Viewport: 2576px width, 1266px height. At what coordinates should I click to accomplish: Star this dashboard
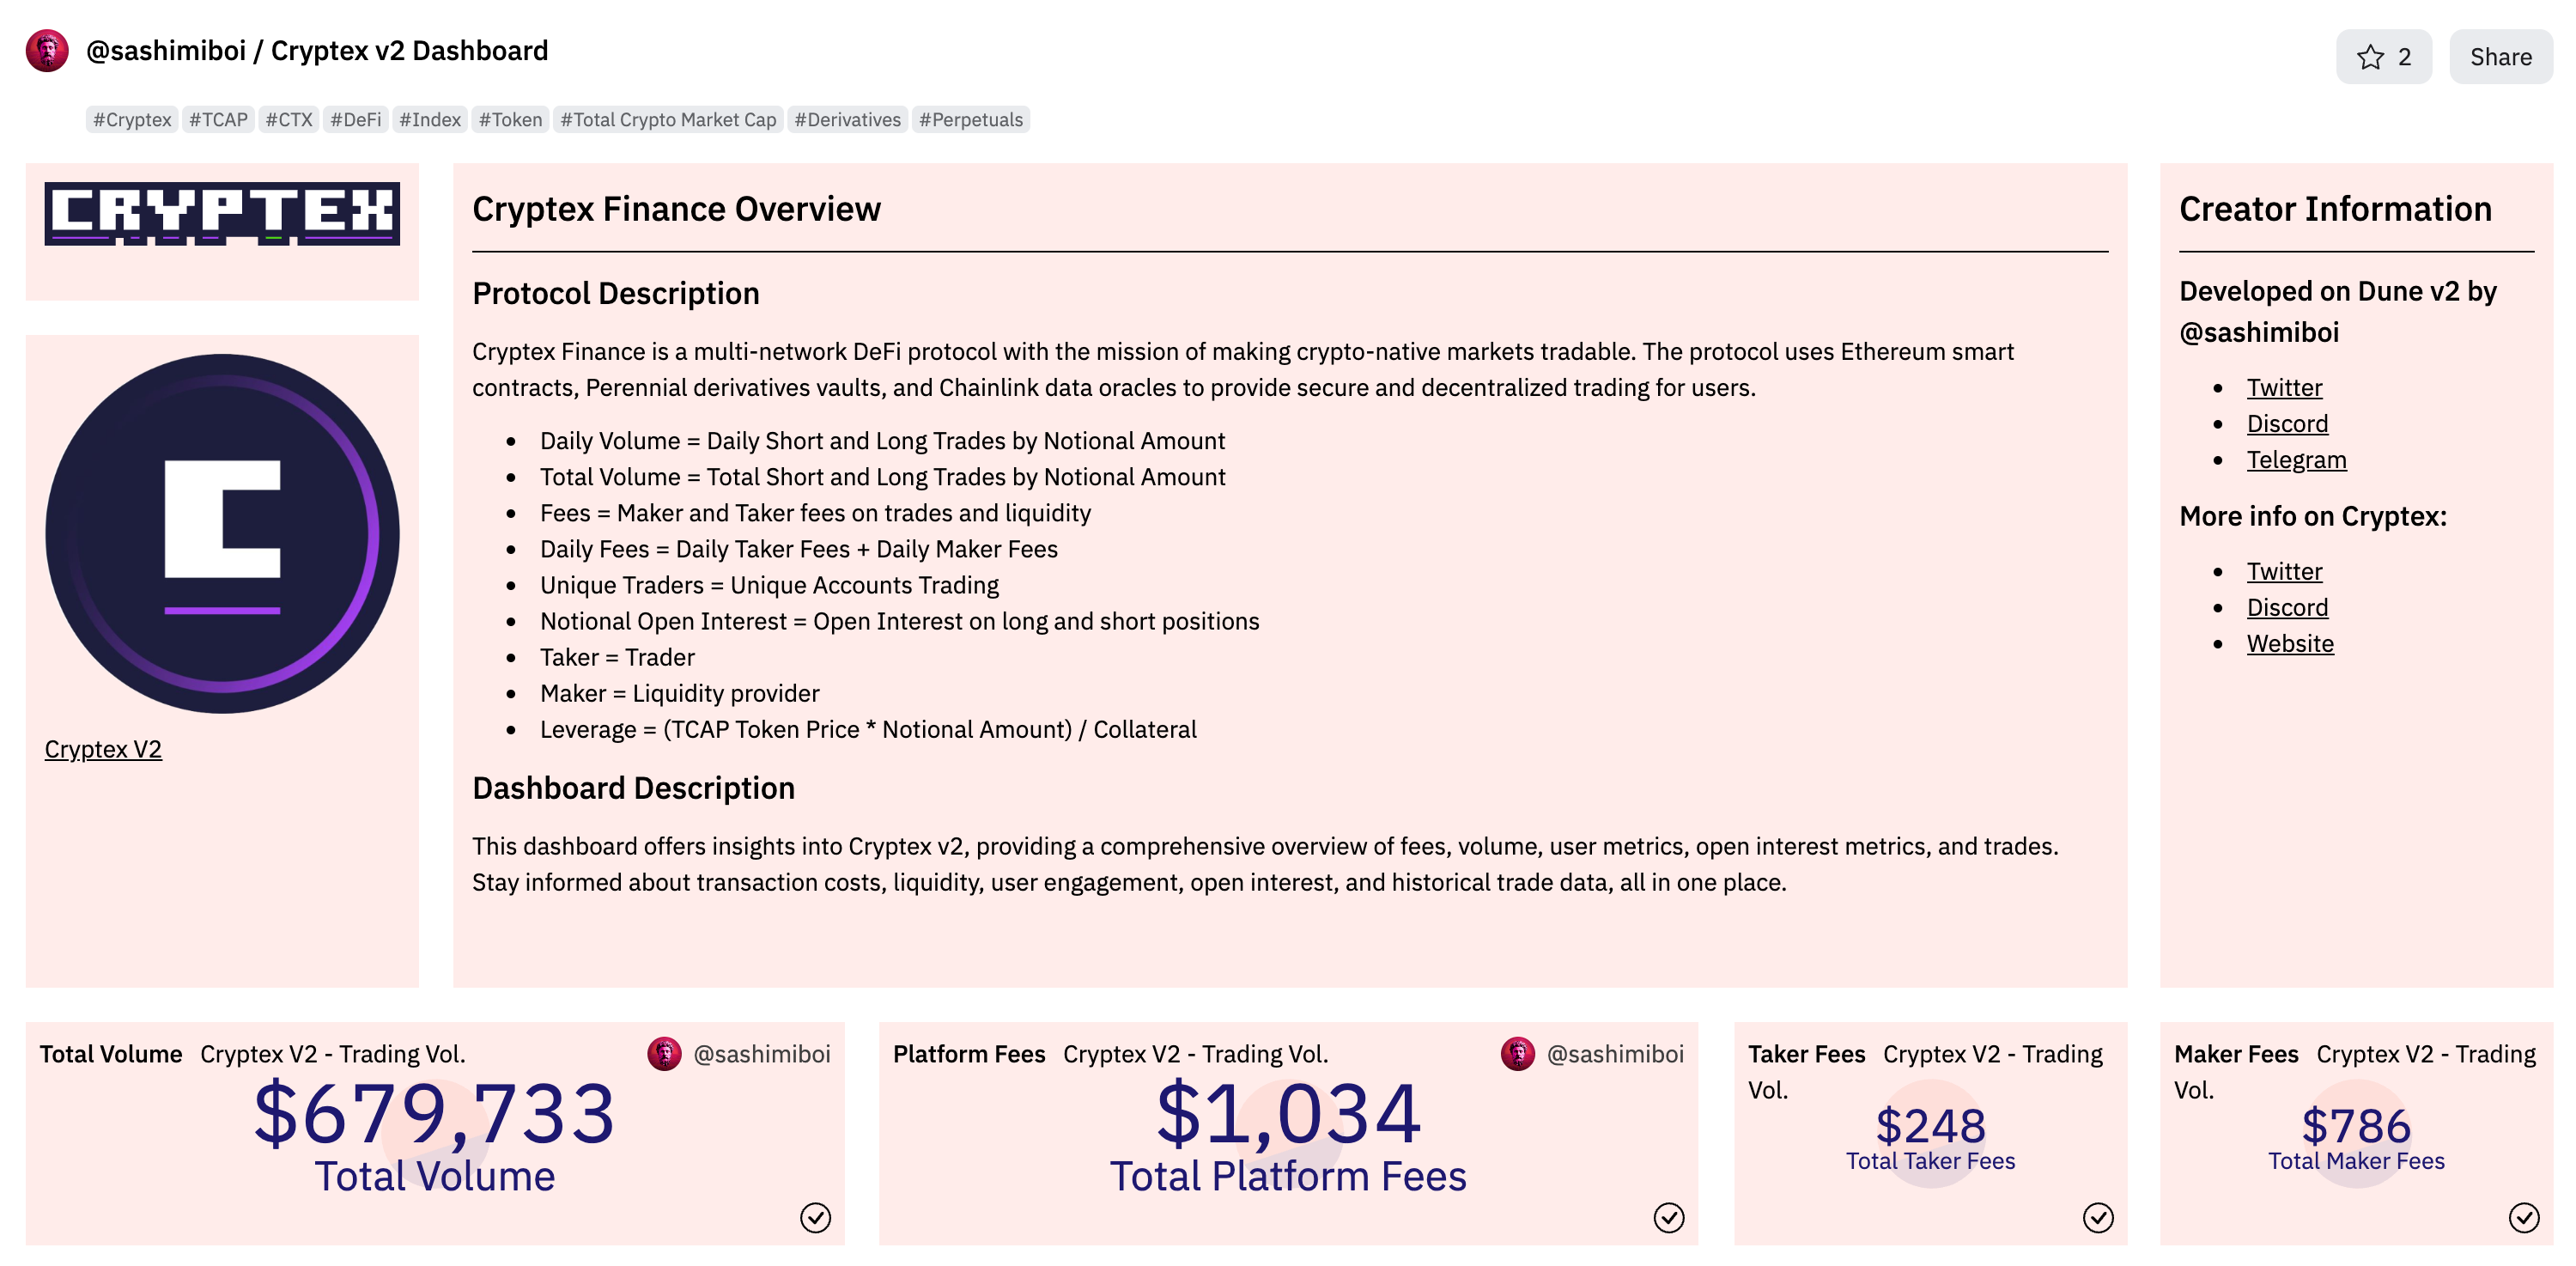pyautogui.click(x=2383, y=57)
